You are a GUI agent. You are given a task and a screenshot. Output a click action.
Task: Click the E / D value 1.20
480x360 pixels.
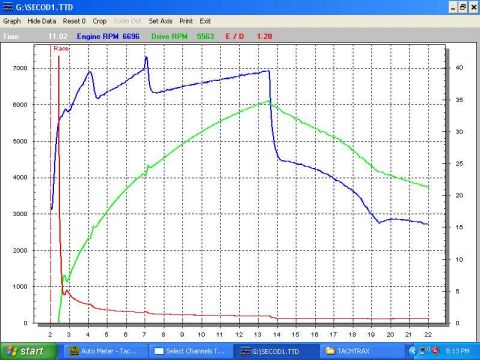click(264, 36)
